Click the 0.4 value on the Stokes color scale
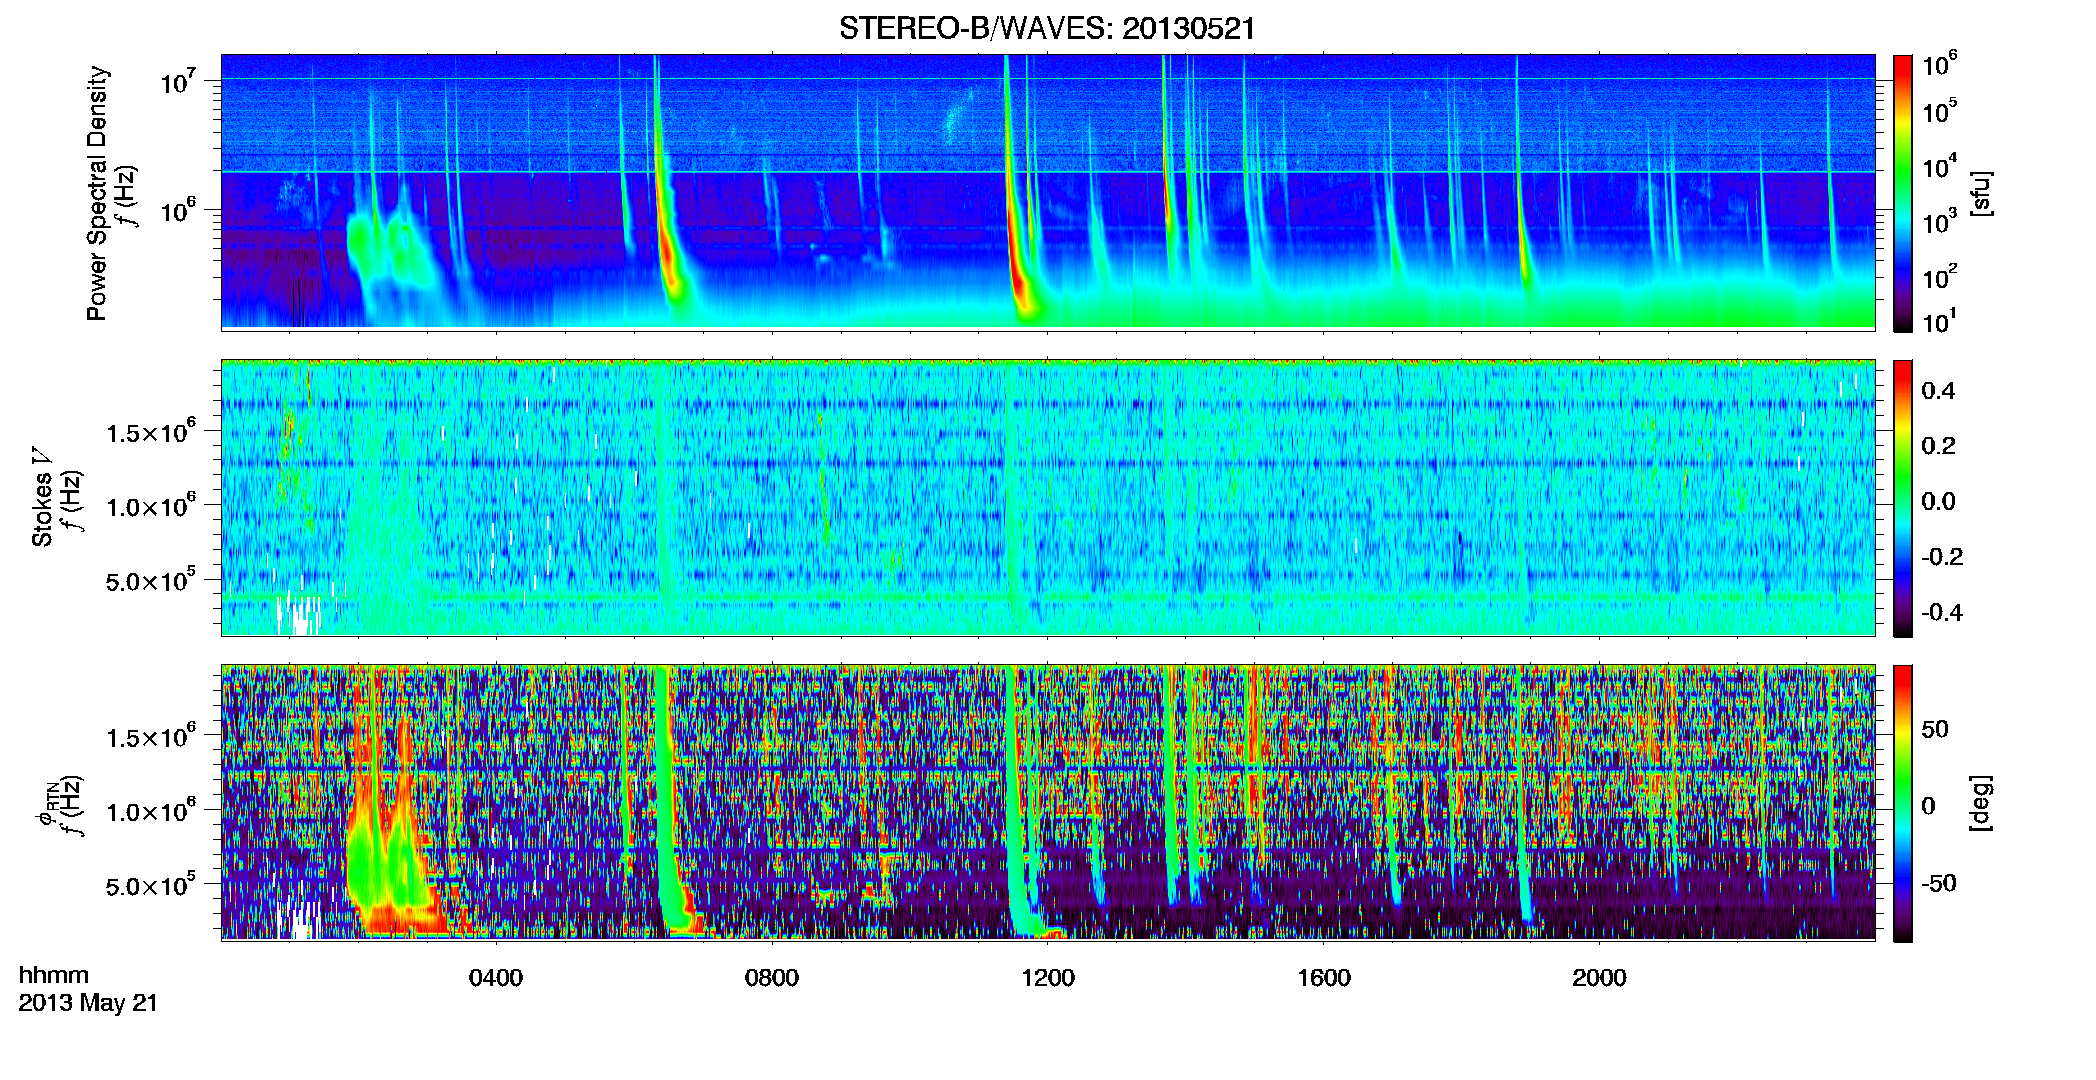 coord(1938,391)
